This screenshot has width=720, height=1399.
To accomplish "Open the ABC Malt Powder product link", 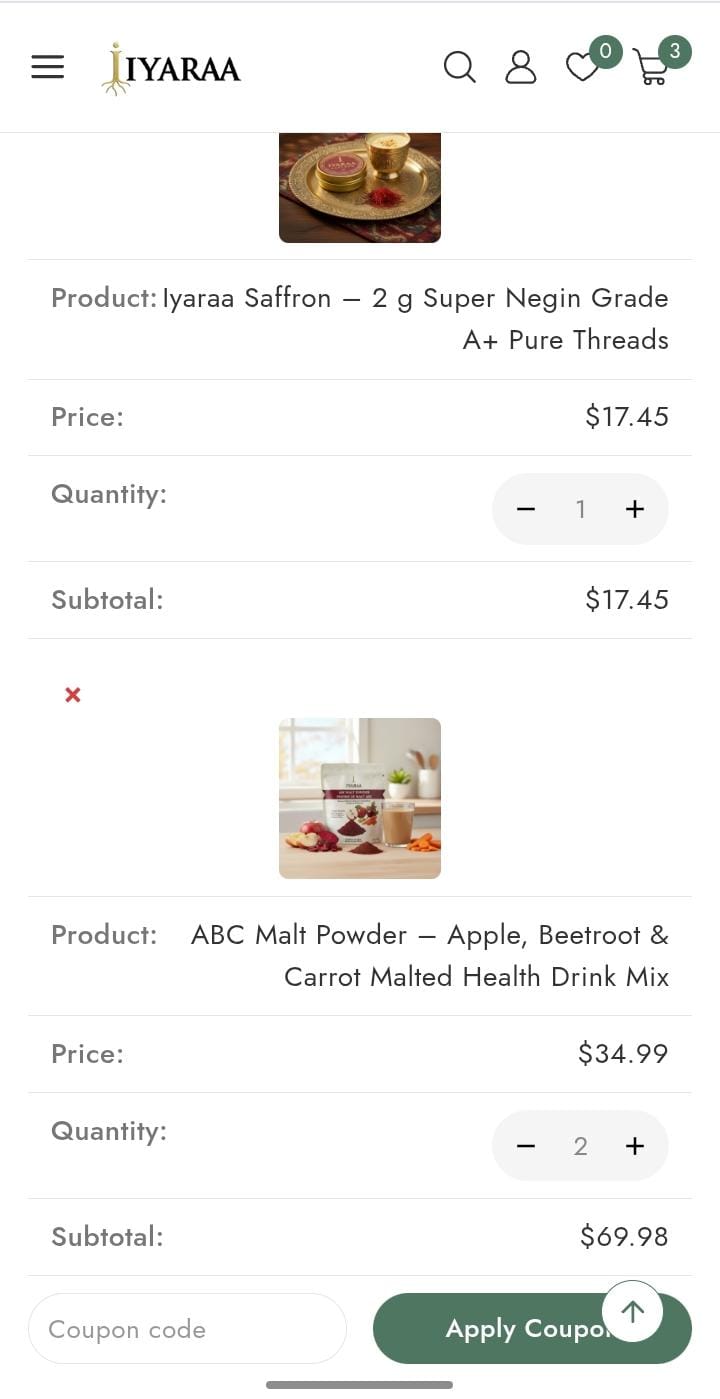I will [x=430, y=955].
